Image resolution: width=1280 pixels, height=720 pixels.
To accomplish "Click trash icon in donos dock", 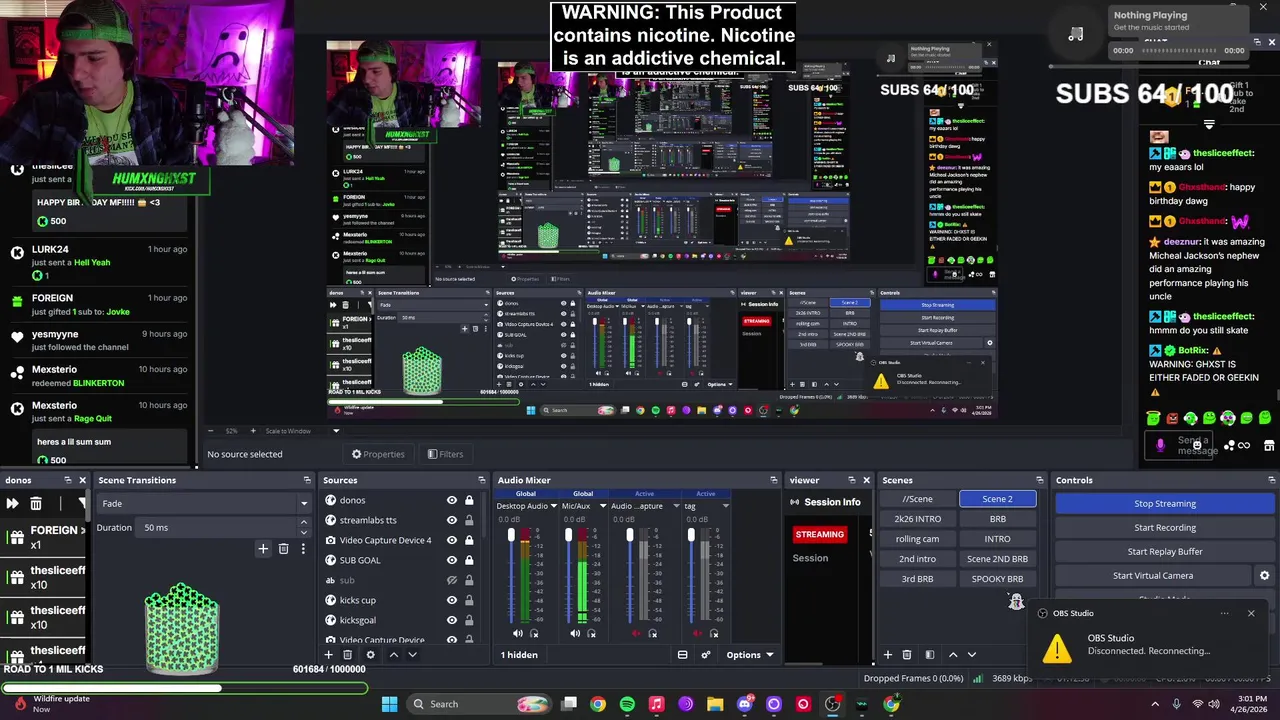I will click(36, 504).
